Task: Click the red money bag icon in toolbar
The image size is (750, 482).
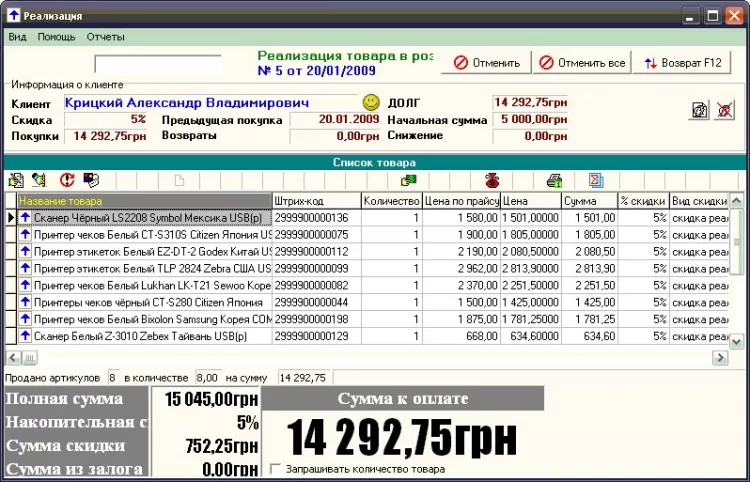Action: coord(492,180)
